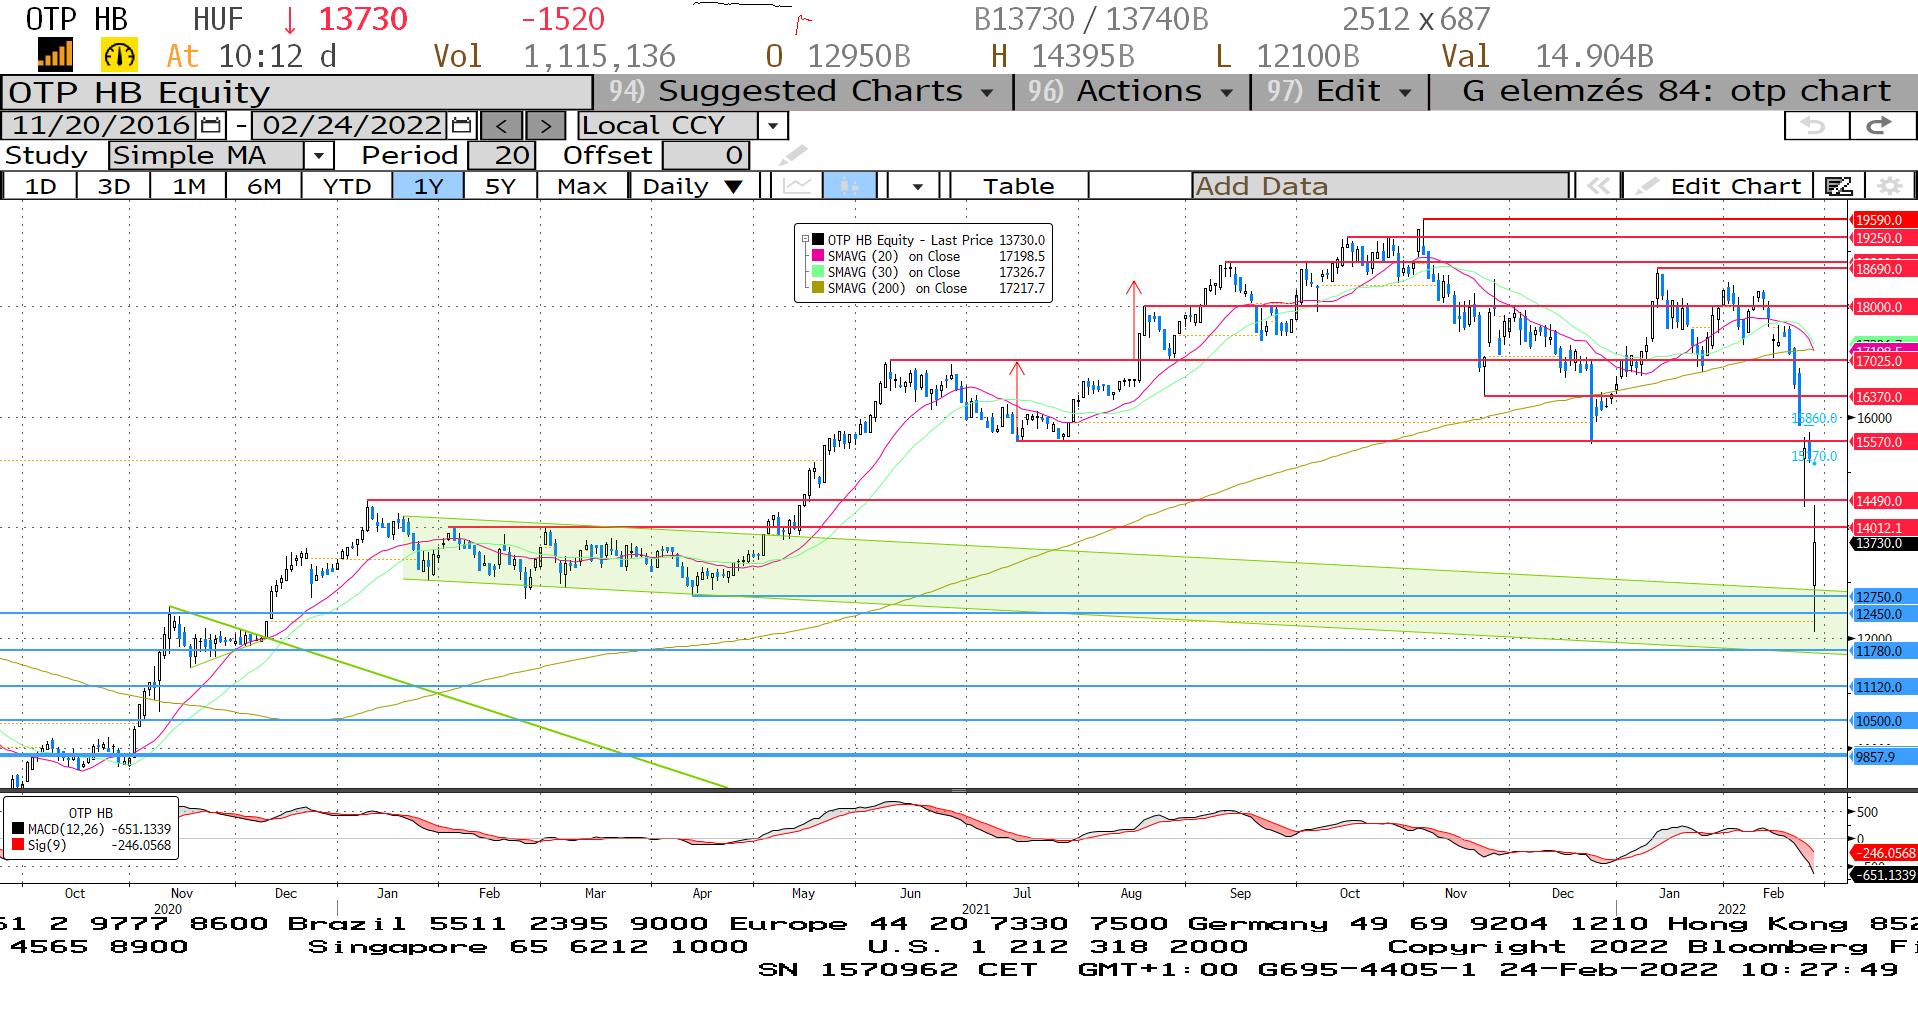This screenshot has height=1025, width=1918.
Task: Open the end date calendar picker
Action: pos(461,125)
